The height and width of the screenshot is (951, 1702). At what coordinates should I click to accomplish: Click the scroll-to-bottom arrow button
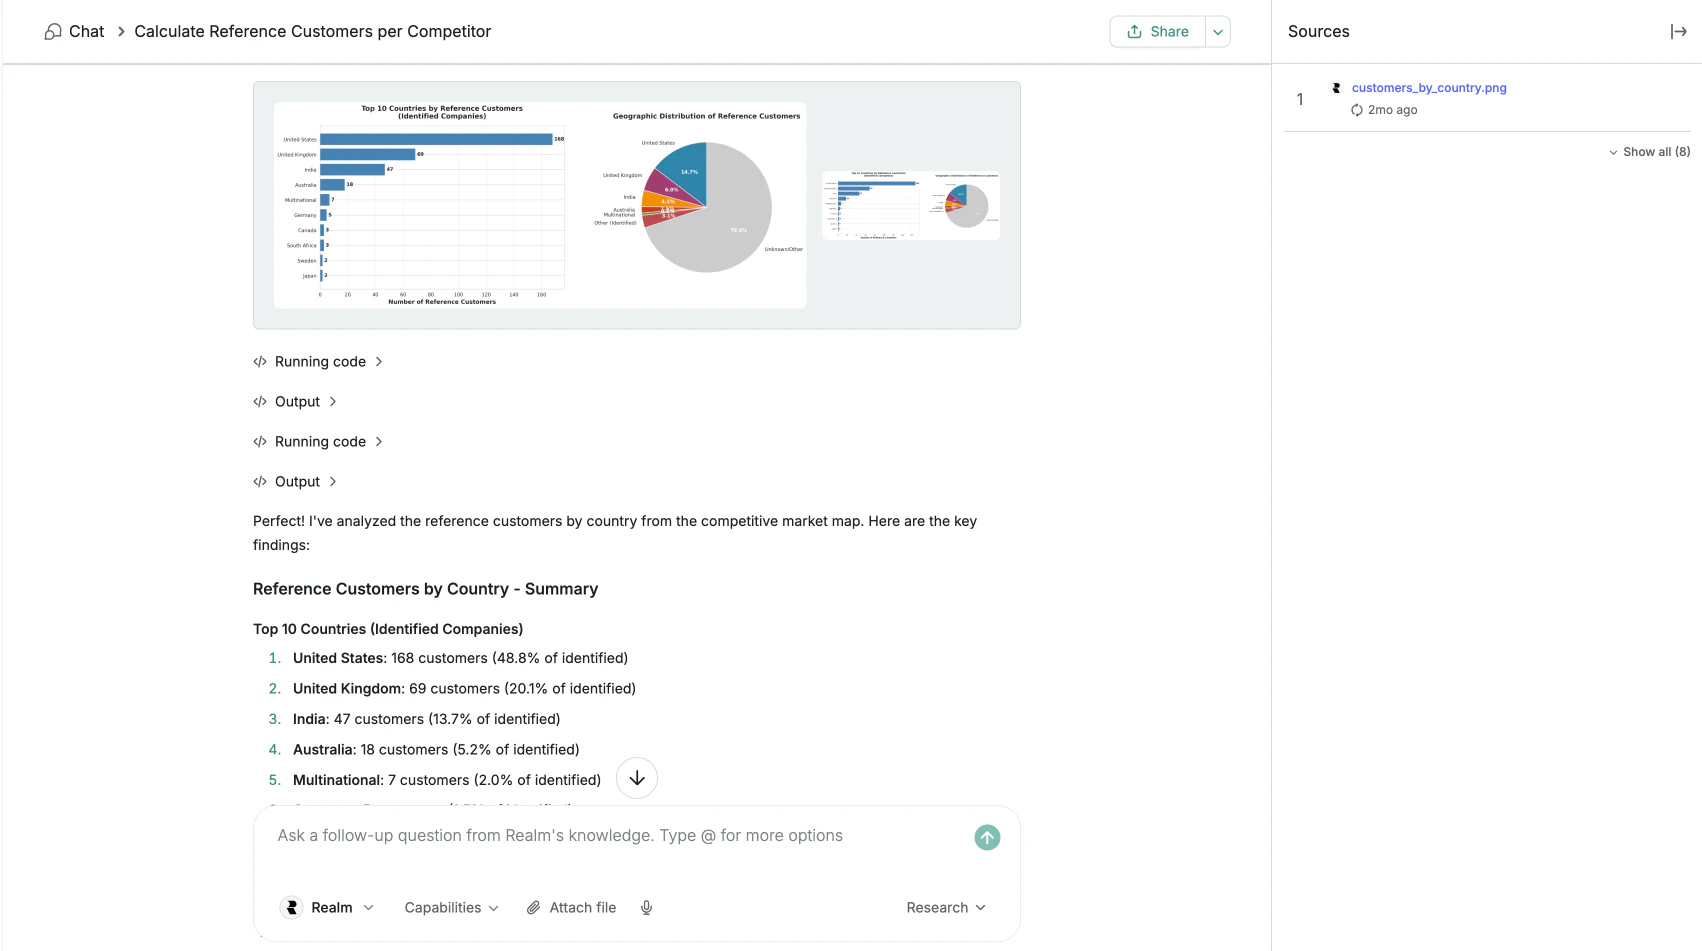(636, 778)
